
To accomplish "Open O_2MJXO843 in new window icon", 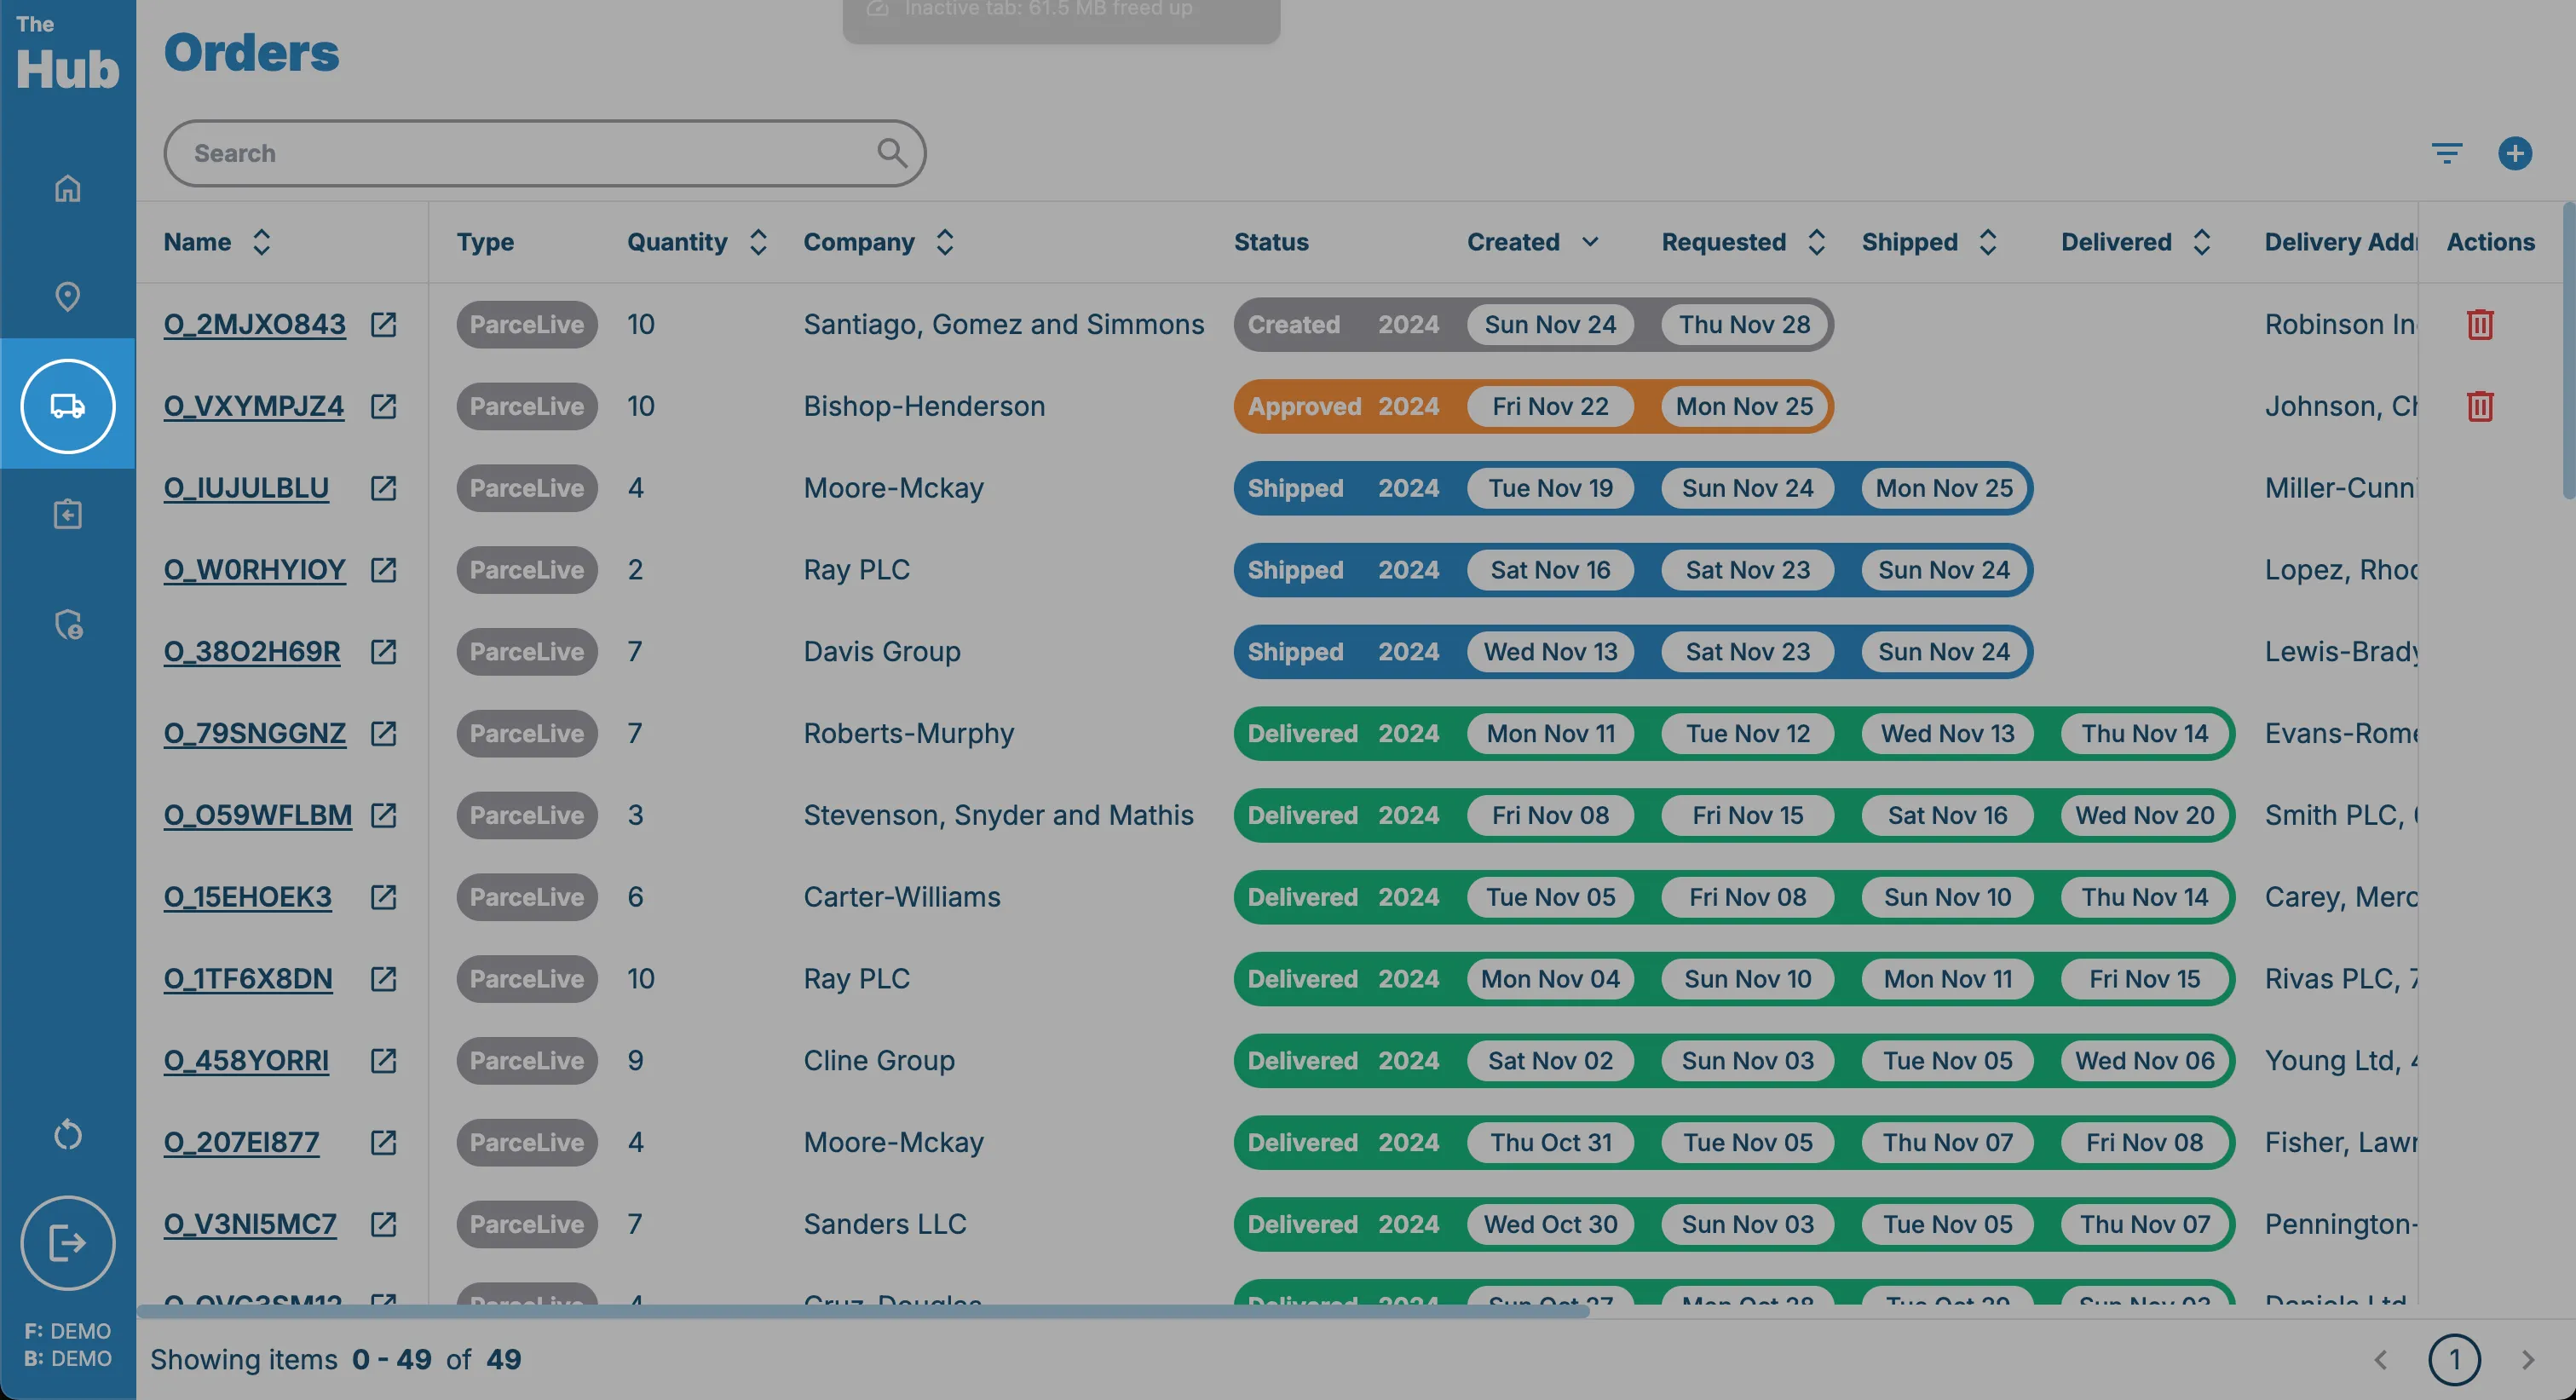I will point(383,324).
